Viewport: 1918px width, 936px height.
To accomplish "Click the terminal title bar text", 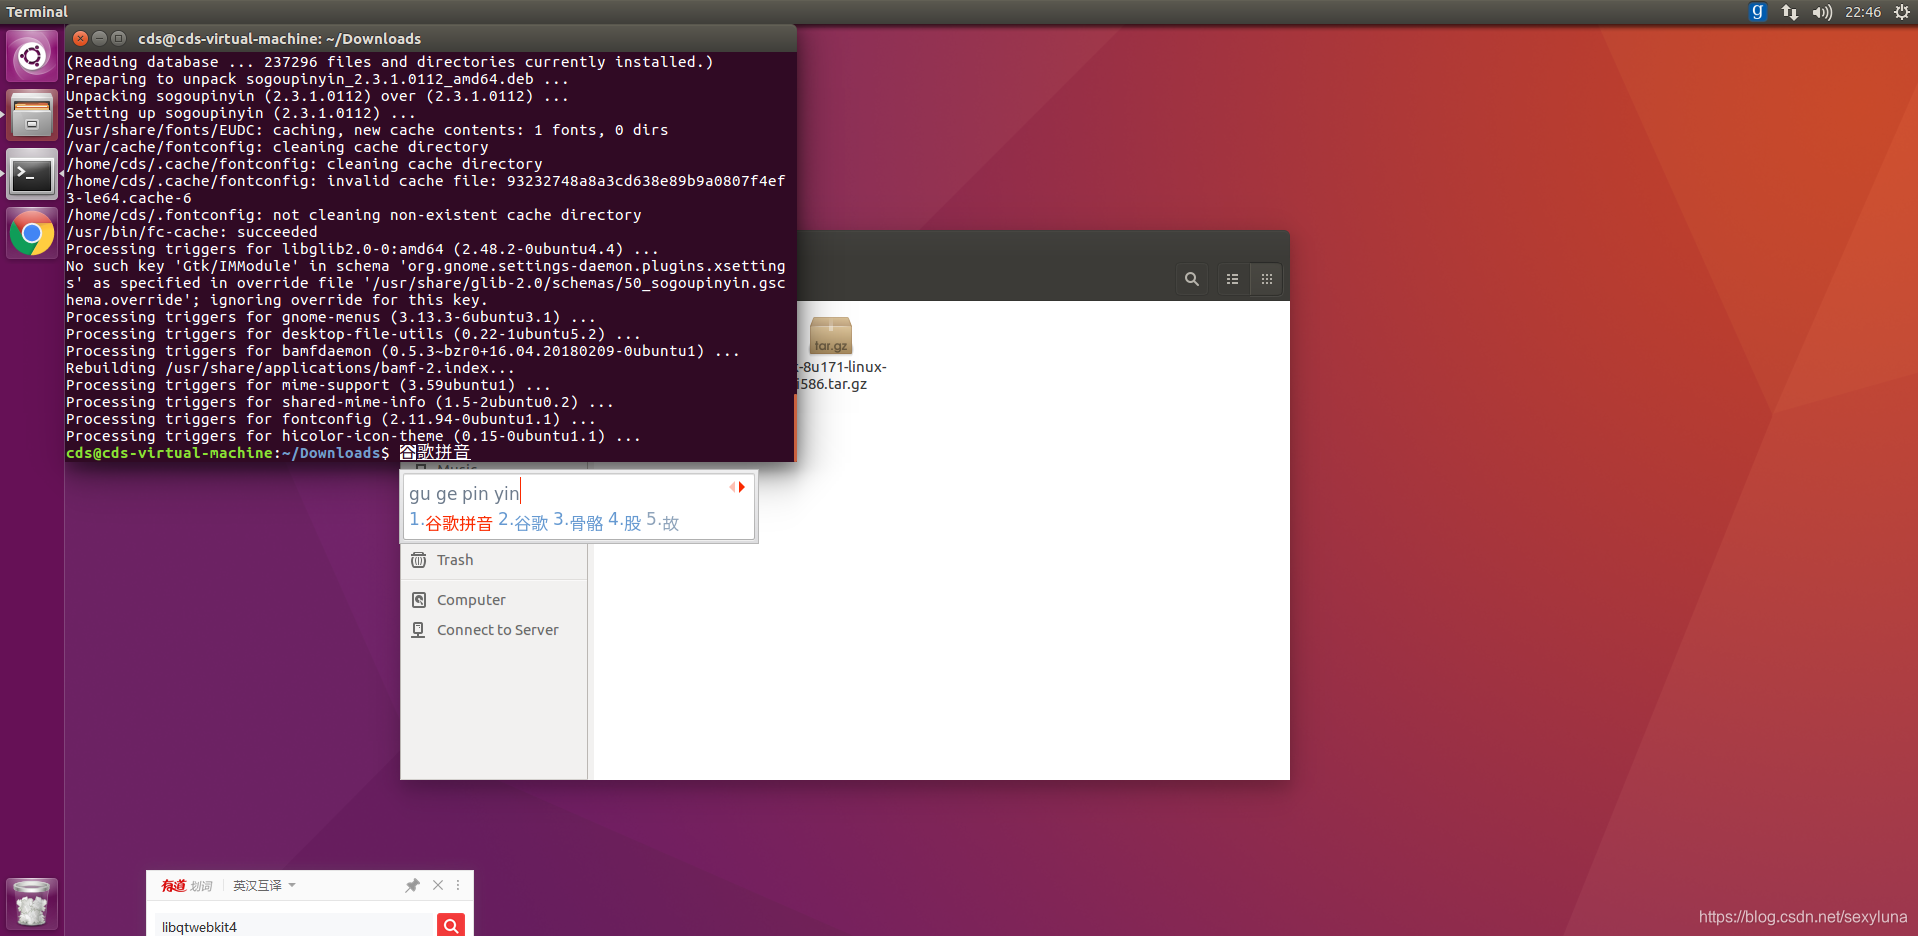I will tap(280, 39).
